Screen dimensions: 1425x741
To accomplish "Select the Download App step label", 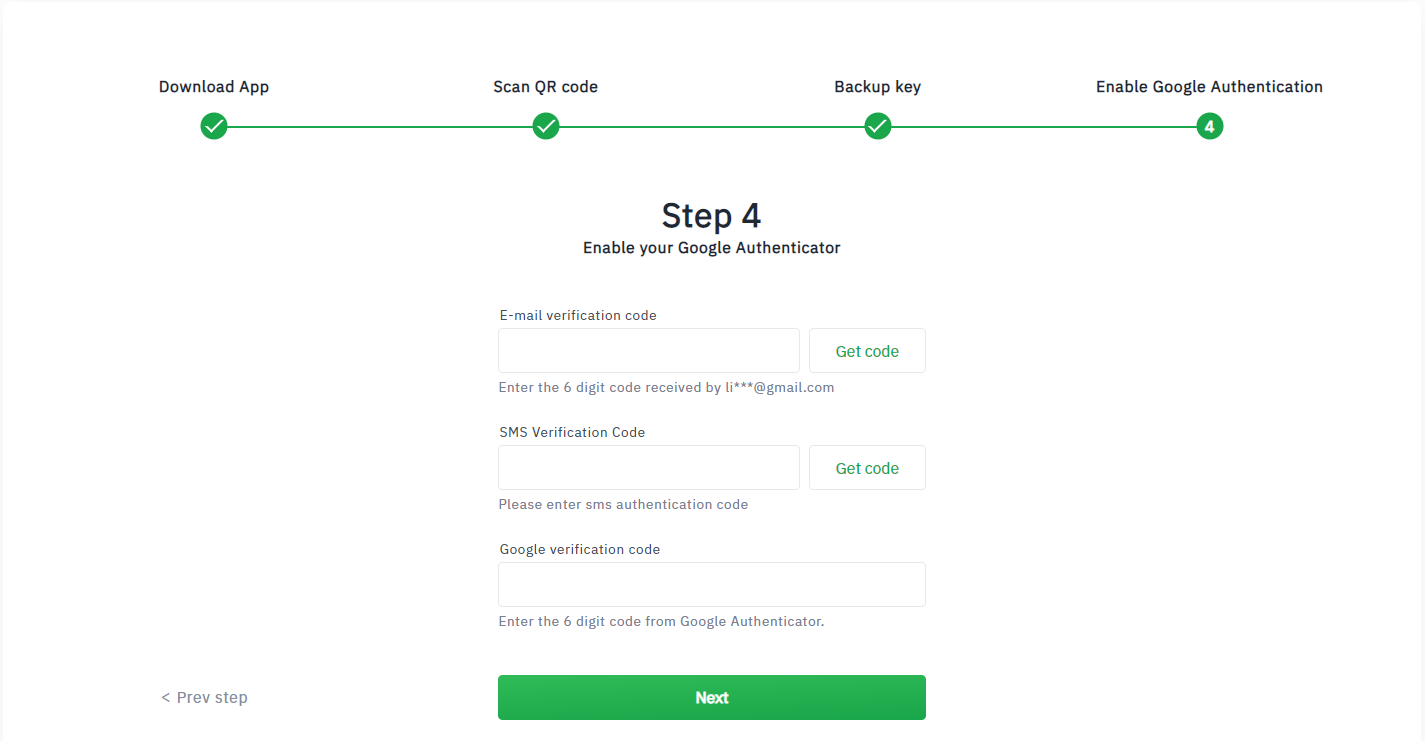I will tap(214, 87).
